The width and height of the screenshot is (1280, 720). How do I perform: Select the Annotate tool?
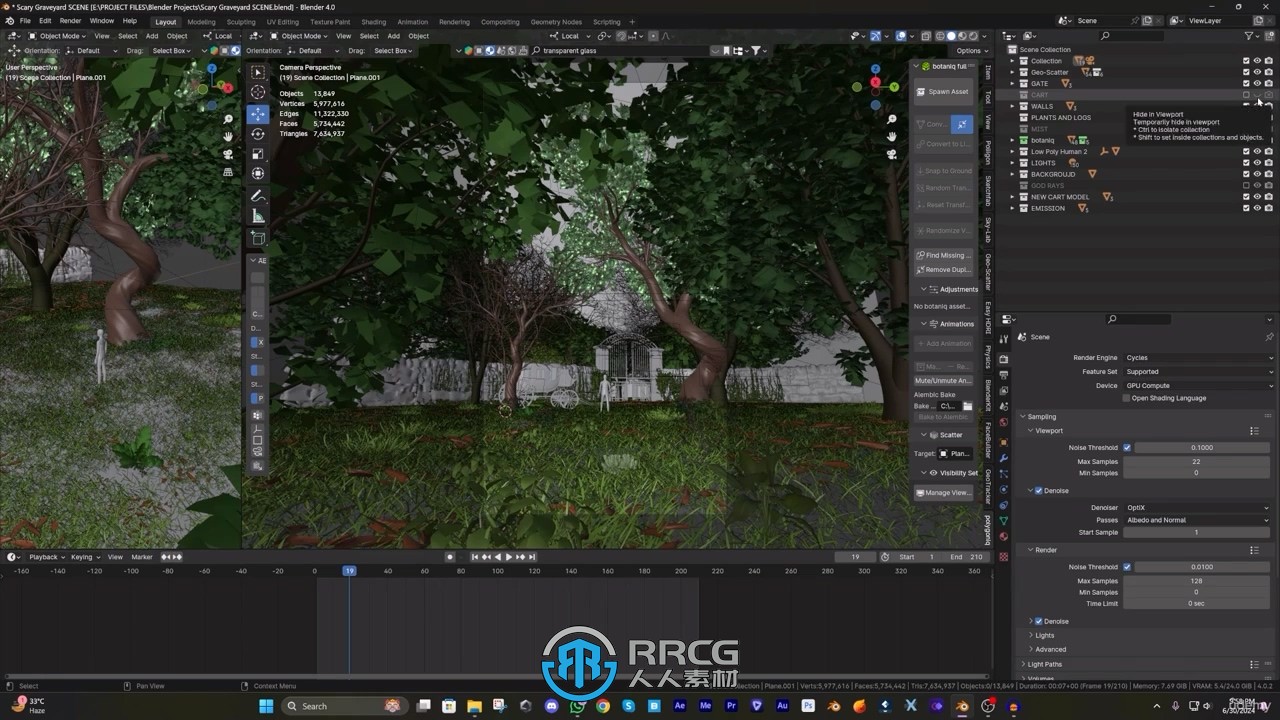click(x=258, y=196)
